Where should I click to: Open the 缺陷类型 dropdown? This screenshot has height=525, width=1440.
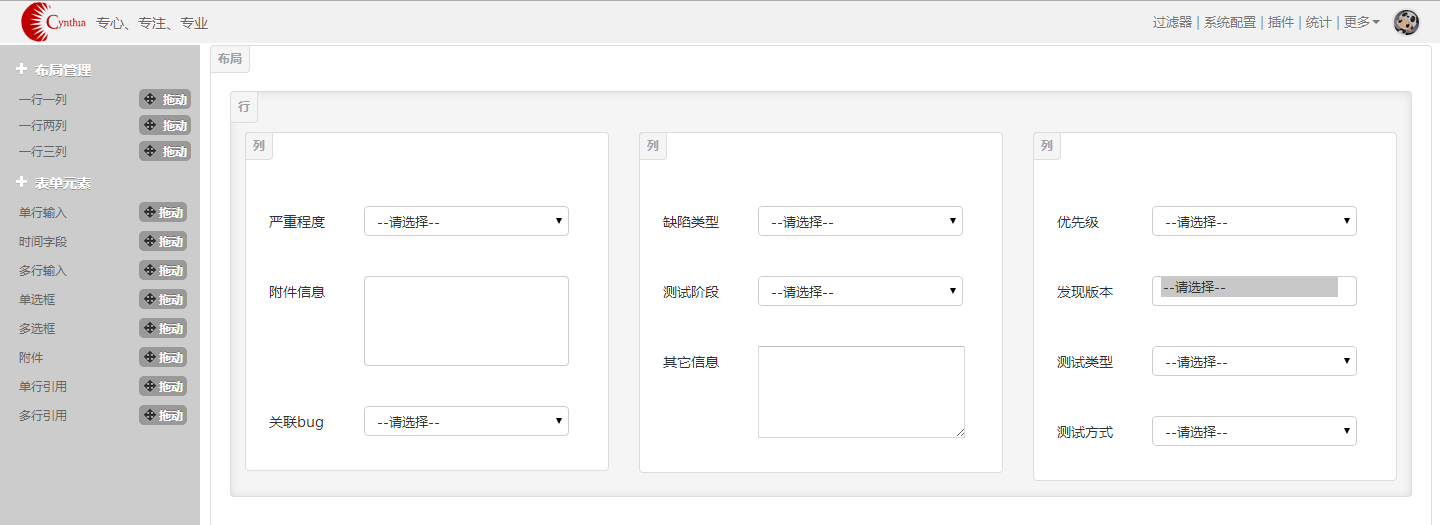pos(860,221)
